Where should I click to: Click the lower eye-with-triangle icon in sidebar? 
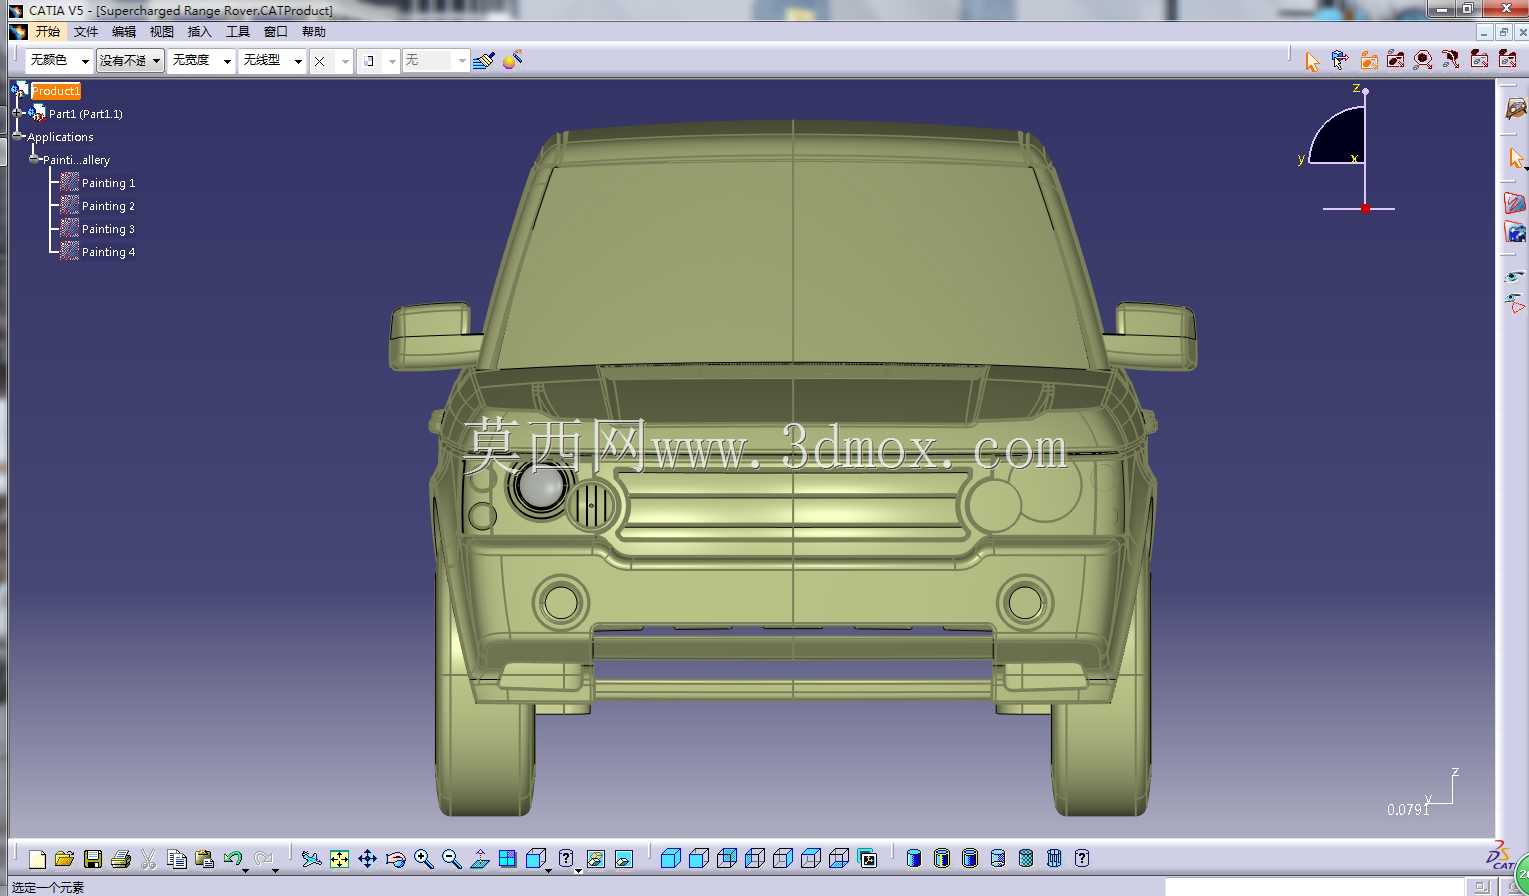click(1515, 302)
